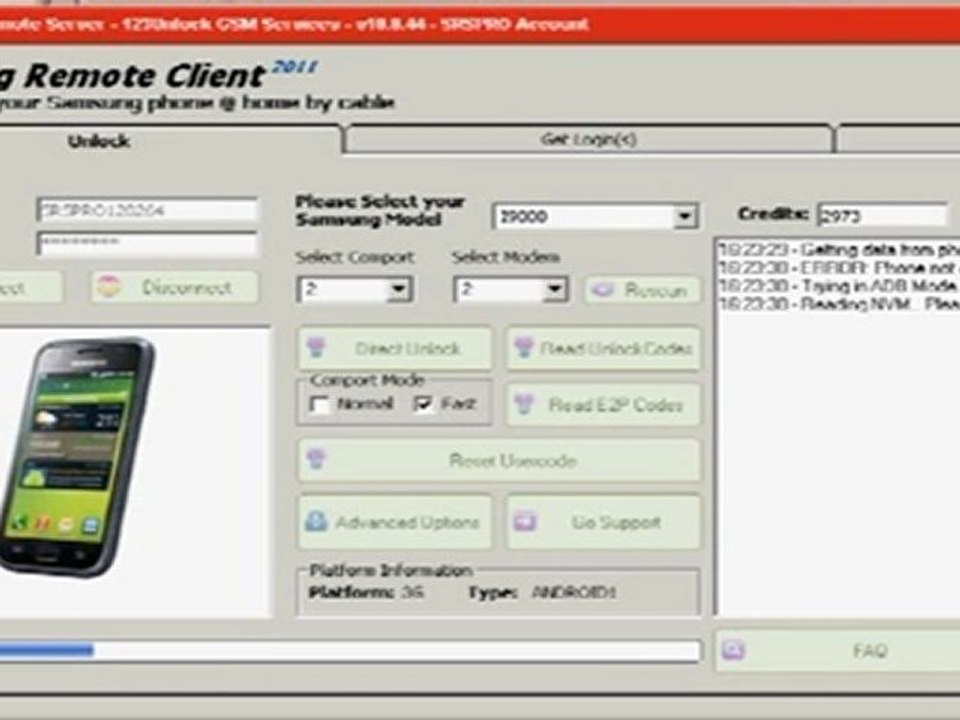This screenshot has height=720, width=960.
Task: Click the Disconnect button
Action: (174, 287)
